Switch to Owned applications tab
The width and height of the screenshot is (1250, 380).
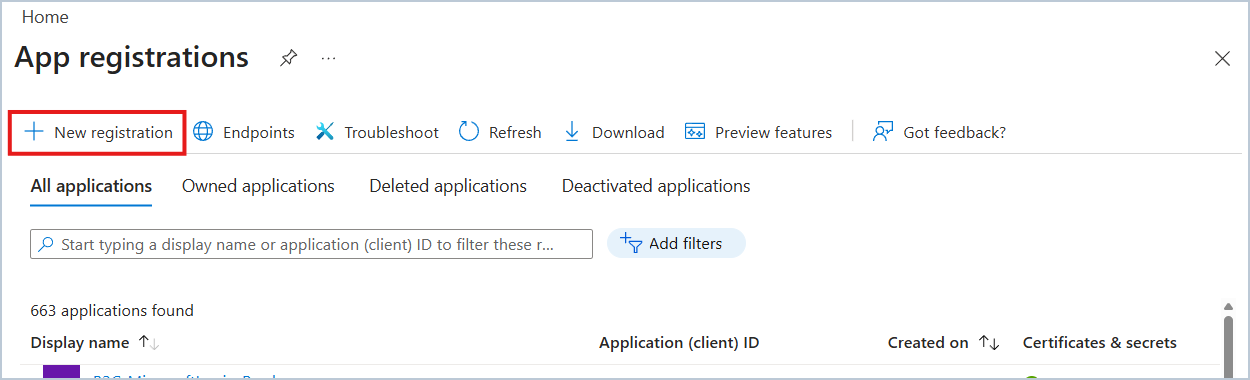point(258,186)
